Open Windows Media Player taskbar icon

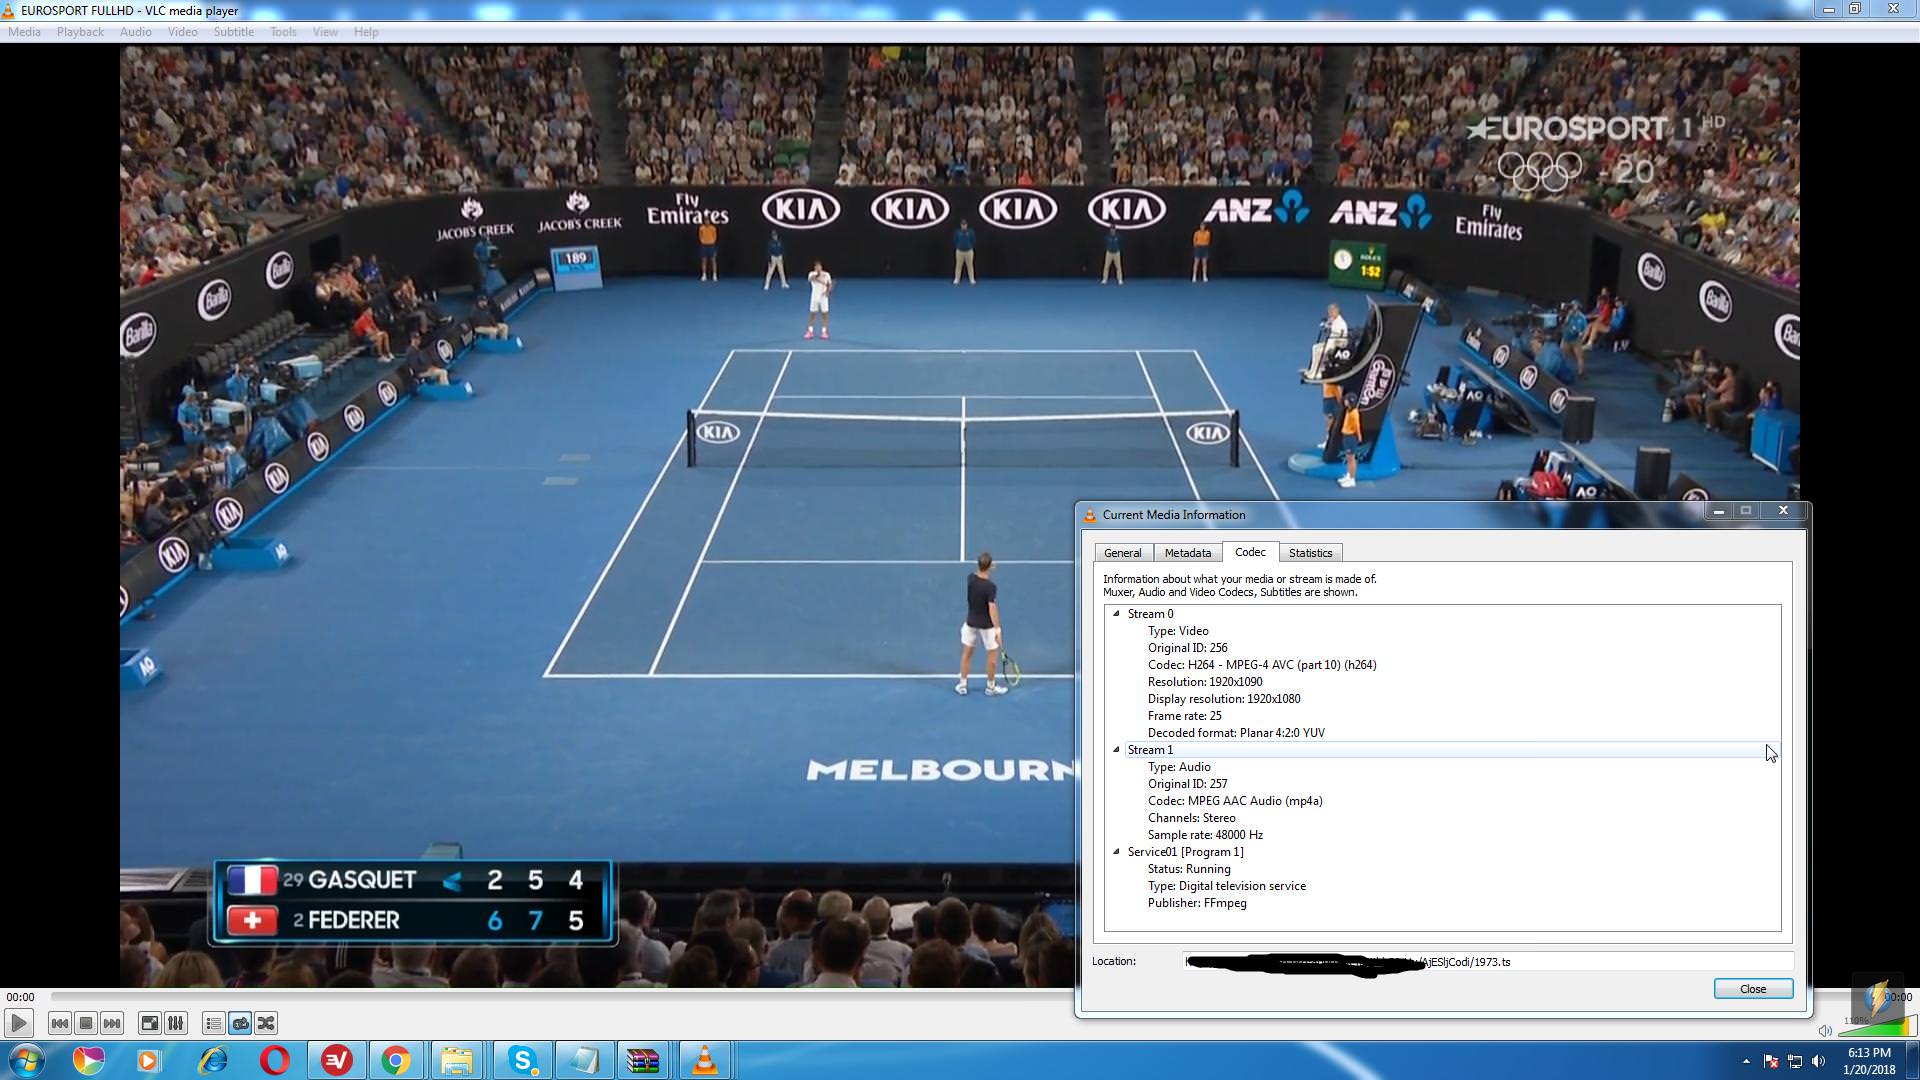point(148,1060)
